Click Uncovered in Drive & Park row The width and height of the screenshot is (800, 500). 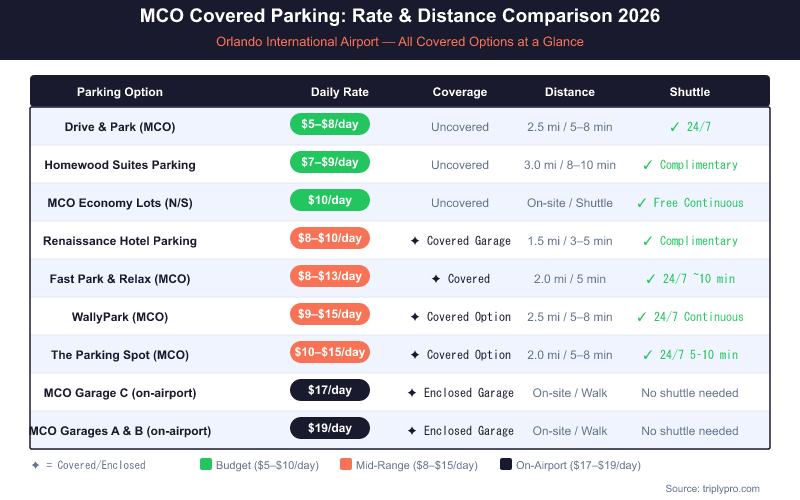tap(460, 127)
